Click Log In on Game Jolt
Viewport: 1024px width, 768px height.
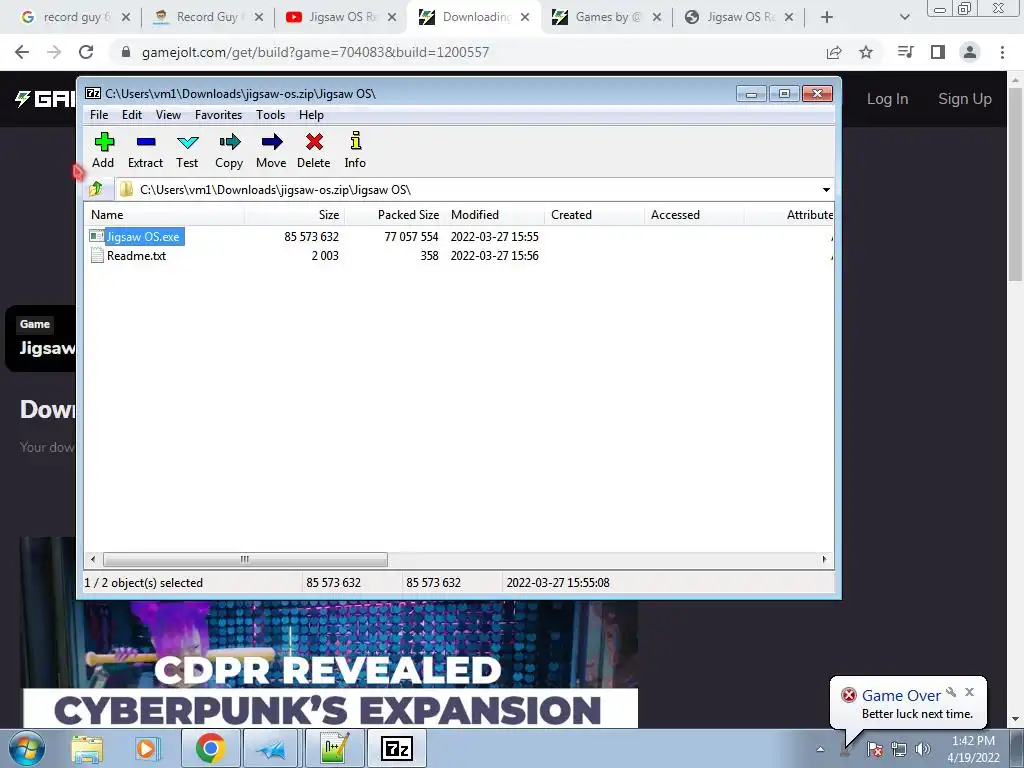887,99
